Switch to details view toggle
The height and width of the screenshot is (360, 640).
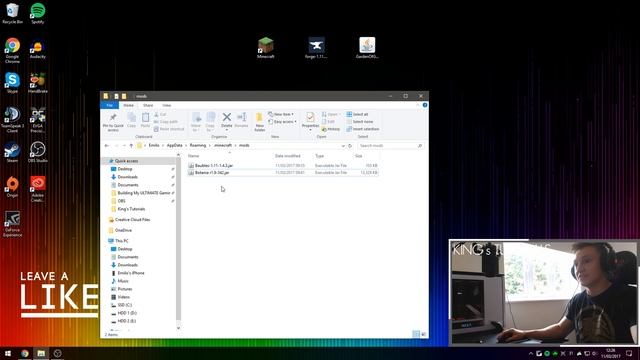(x=416, y=334)
